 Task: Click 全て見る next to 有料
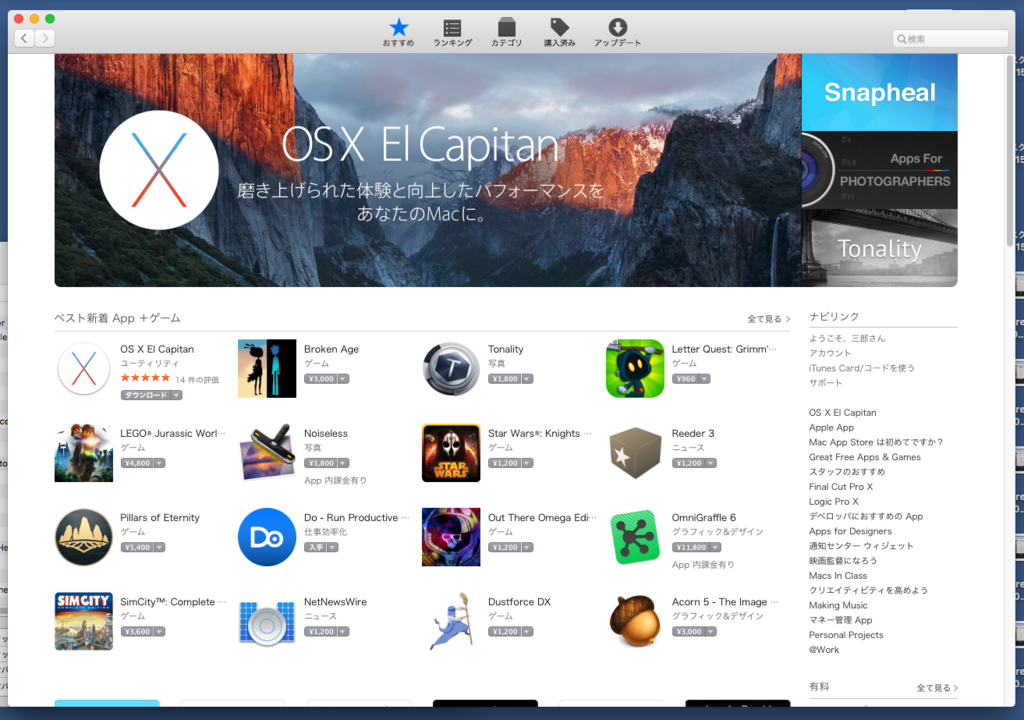click(x=937, y=688)
